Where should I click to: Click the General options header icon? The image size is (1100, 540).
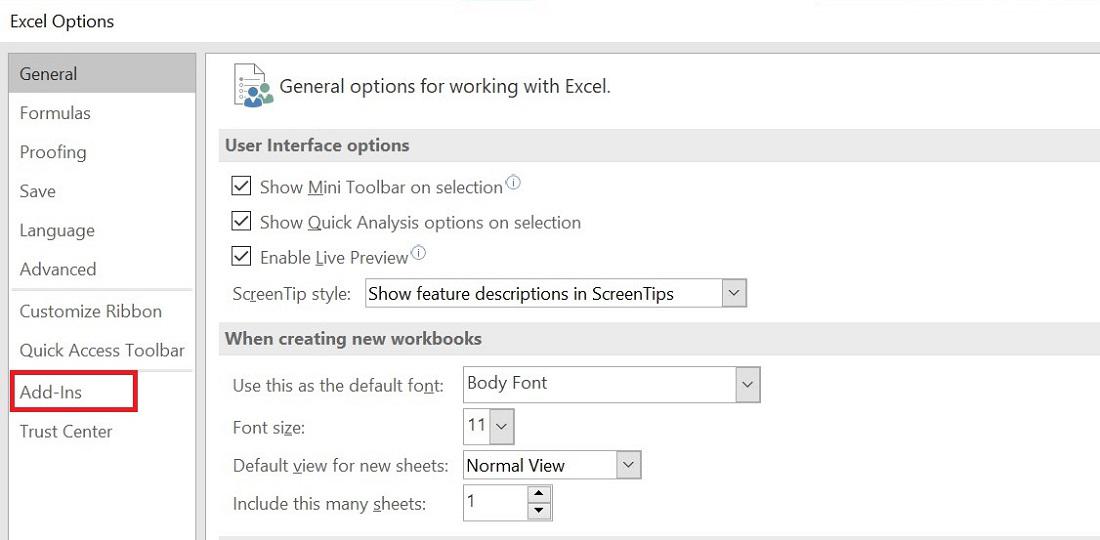[252, 85]
